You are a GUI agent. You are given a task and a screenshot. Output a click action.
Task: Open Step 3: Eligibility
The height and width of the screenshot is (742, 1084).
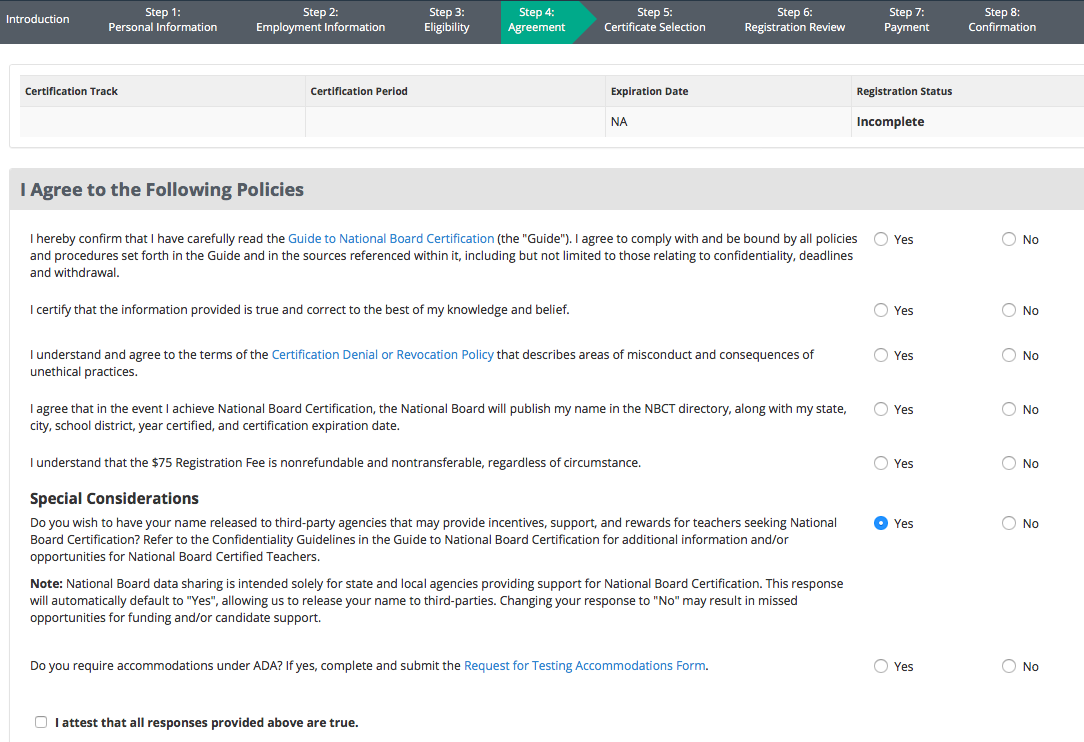click(x=447, y=20)
